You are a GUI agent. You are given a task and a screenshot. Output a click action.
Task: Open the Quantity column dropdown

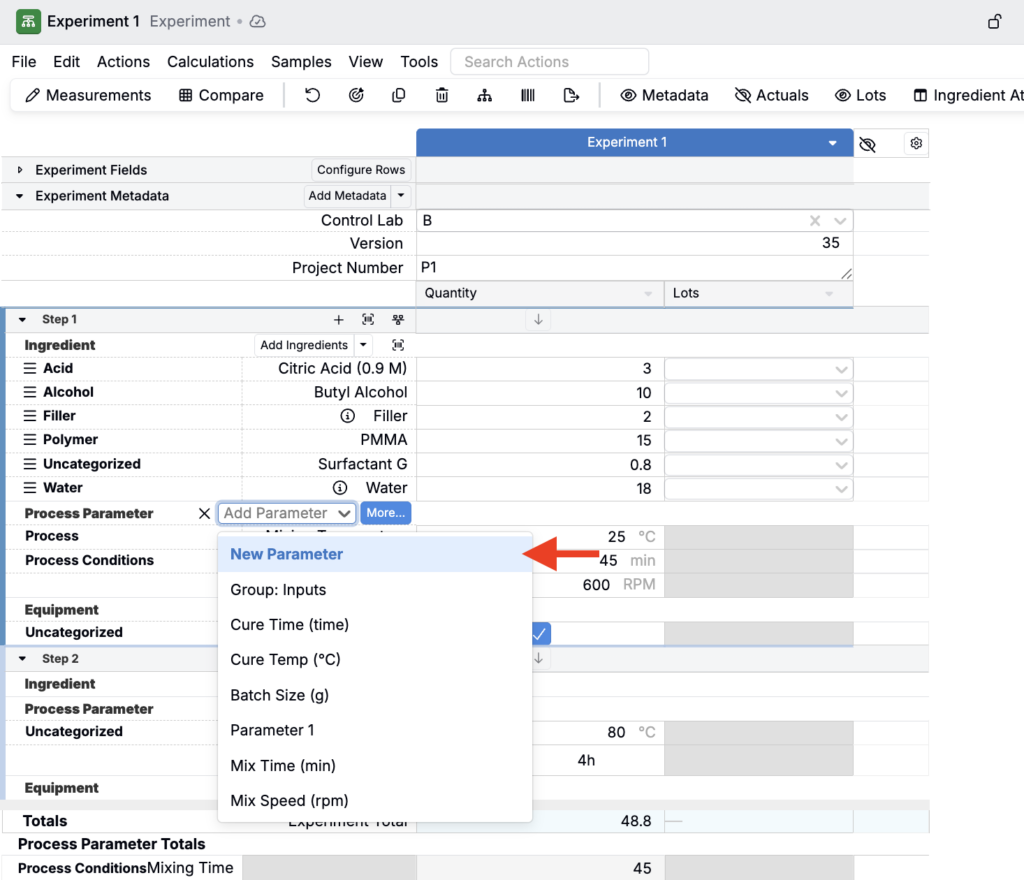click(648, 294)
